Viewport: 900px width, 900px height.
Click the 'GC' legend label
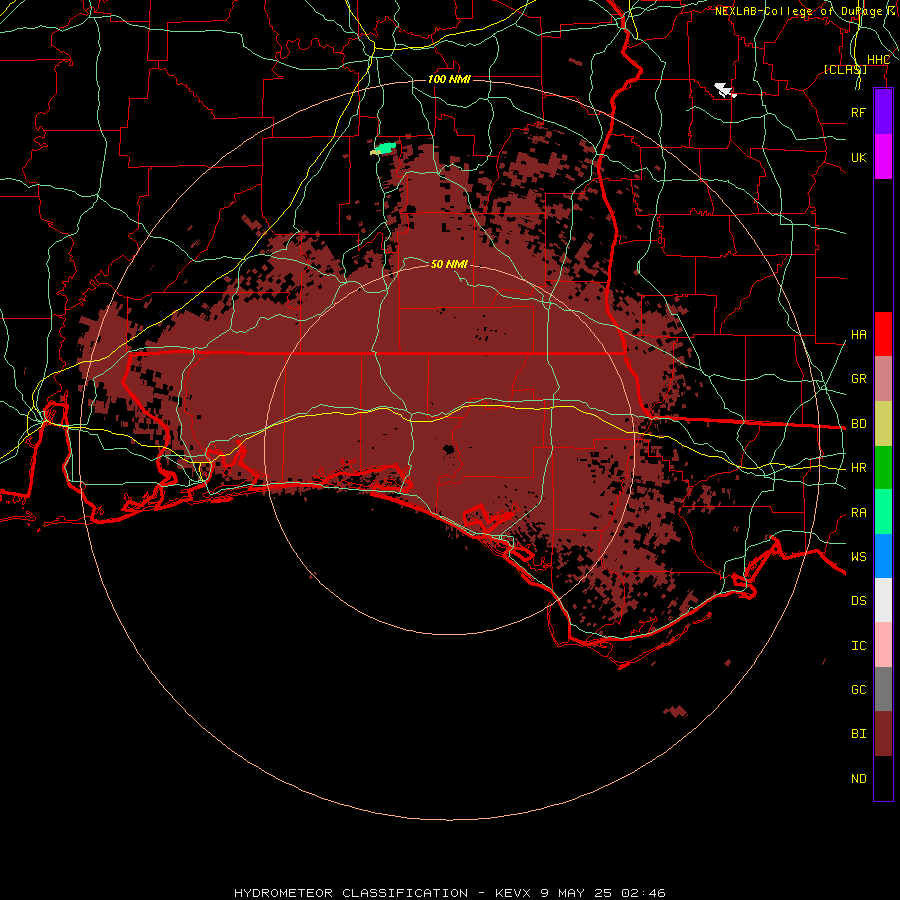(x=859, y=689)
